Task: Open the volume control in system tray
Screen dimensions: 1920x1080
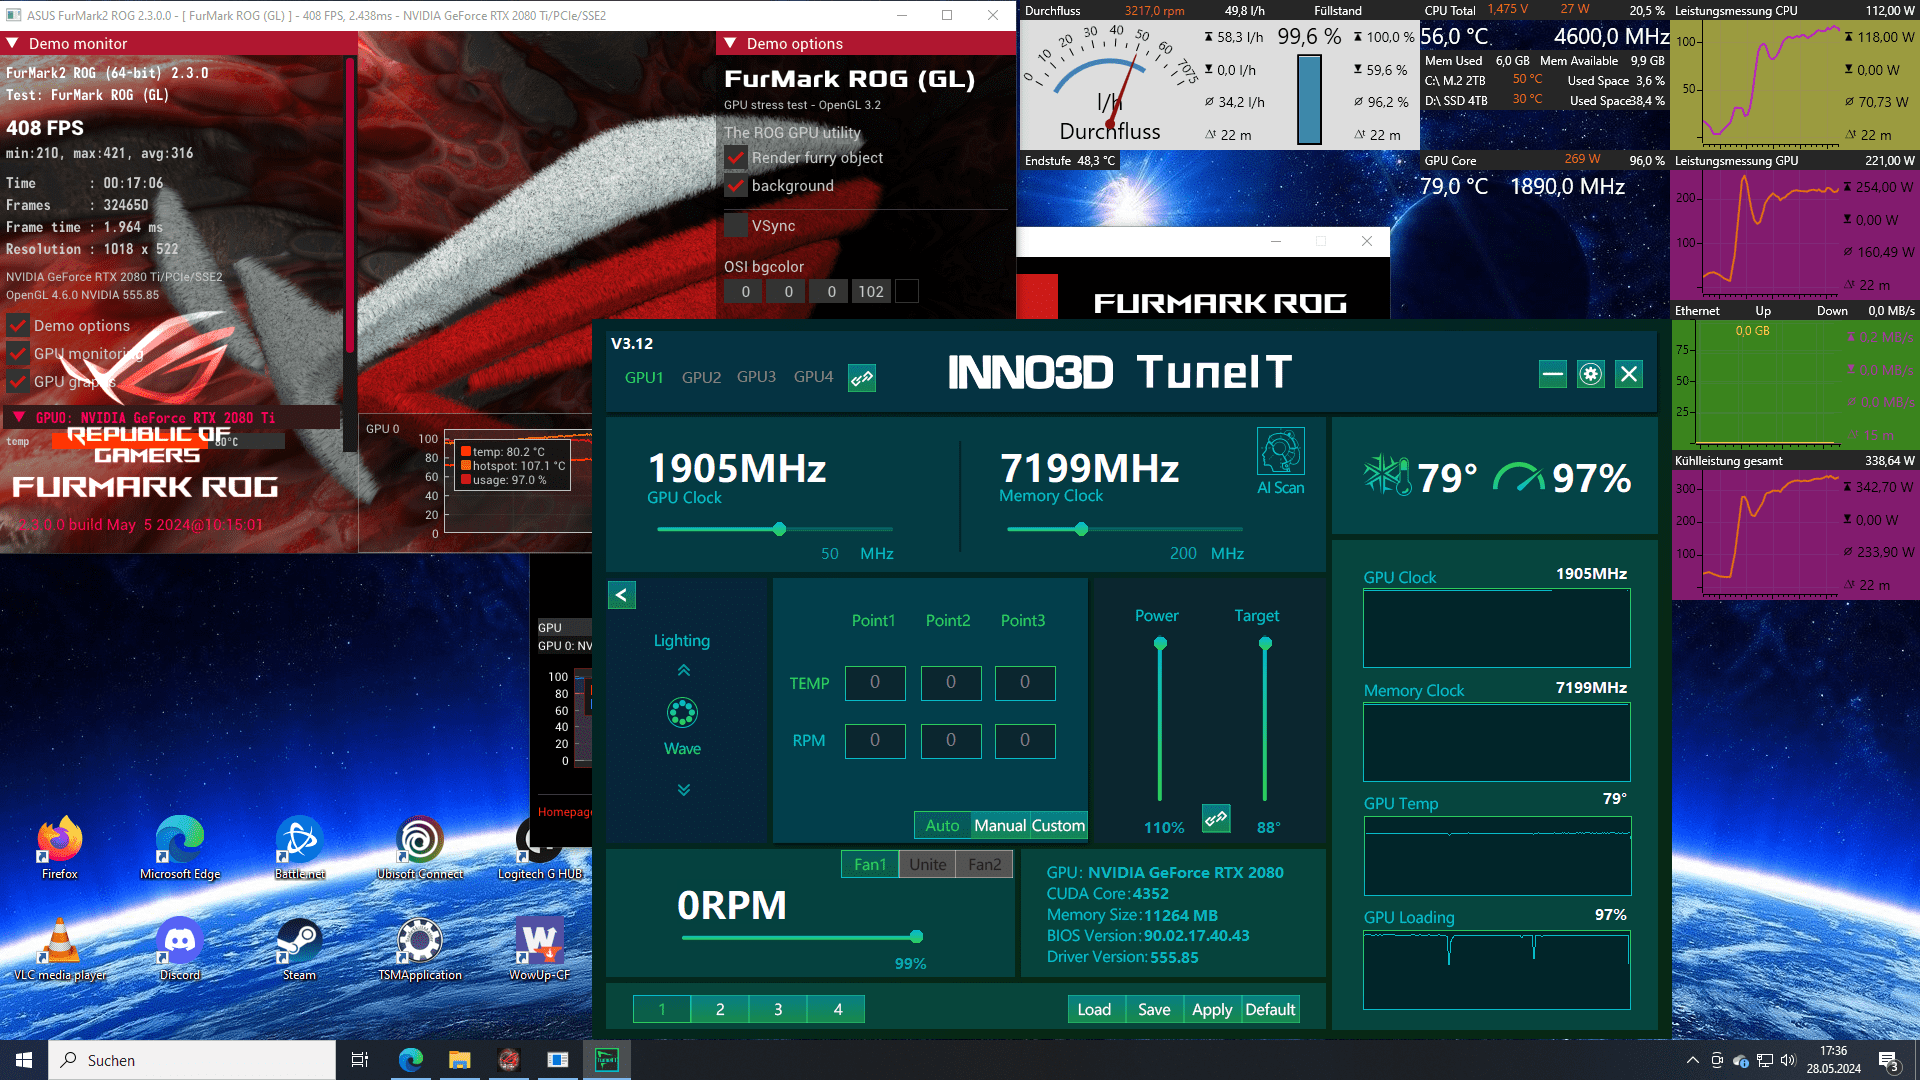Action: [1788, 1060]
